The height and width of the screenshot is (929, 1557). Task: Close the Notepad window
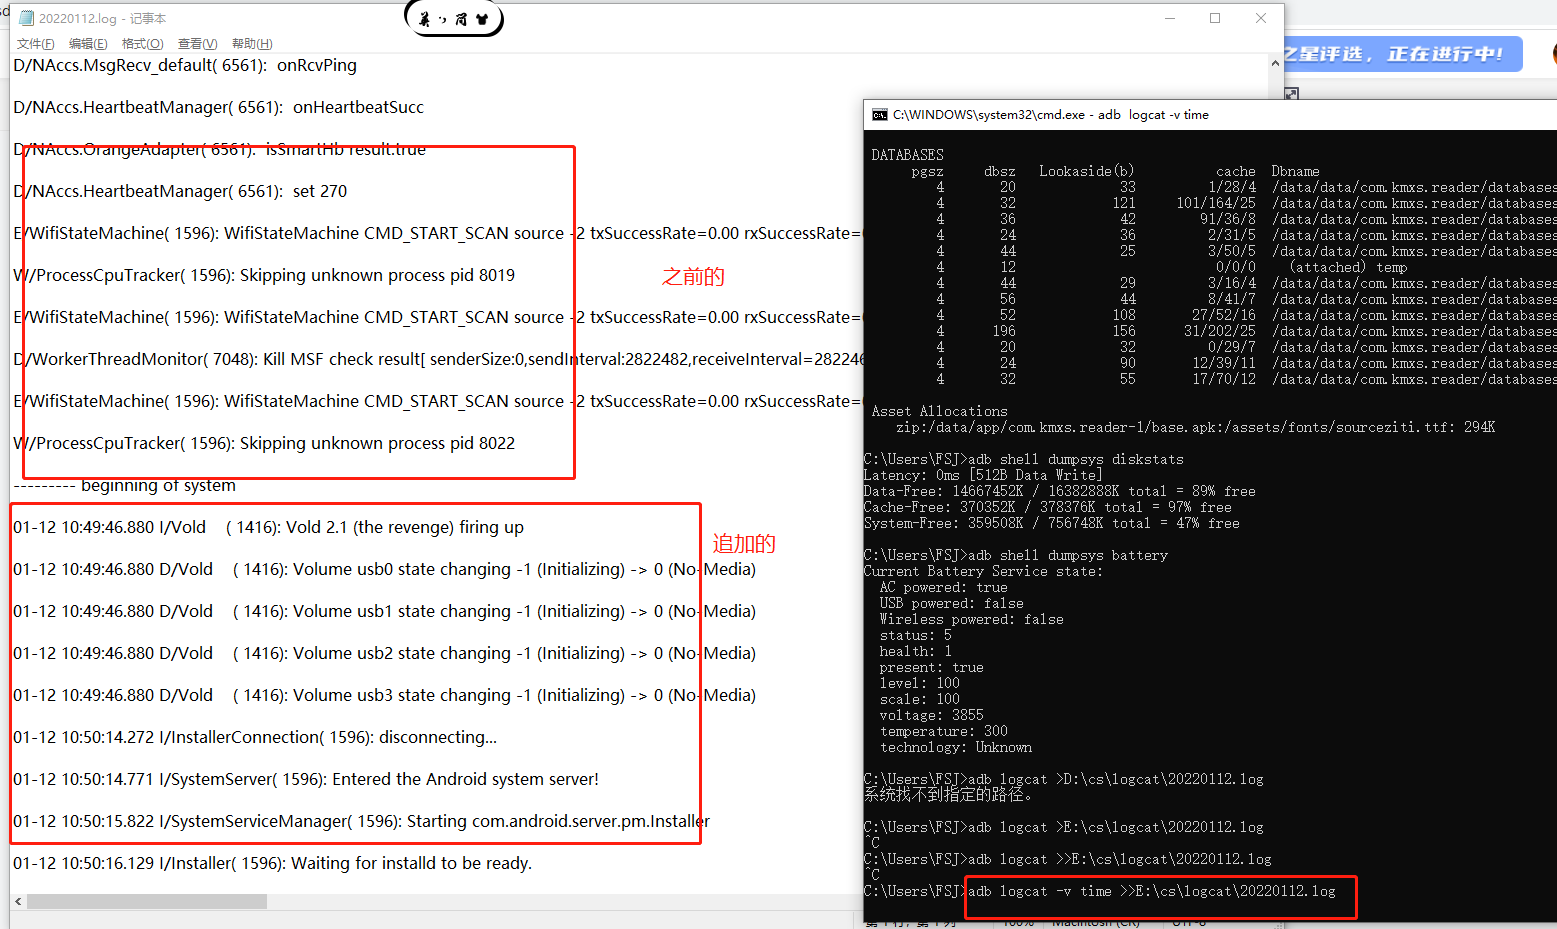1261,18
